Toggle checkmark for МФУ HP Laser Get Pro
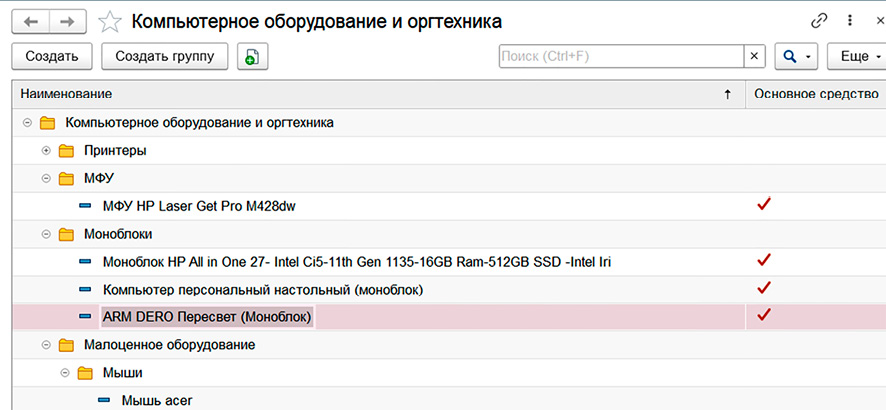 (x=765, y=206)
